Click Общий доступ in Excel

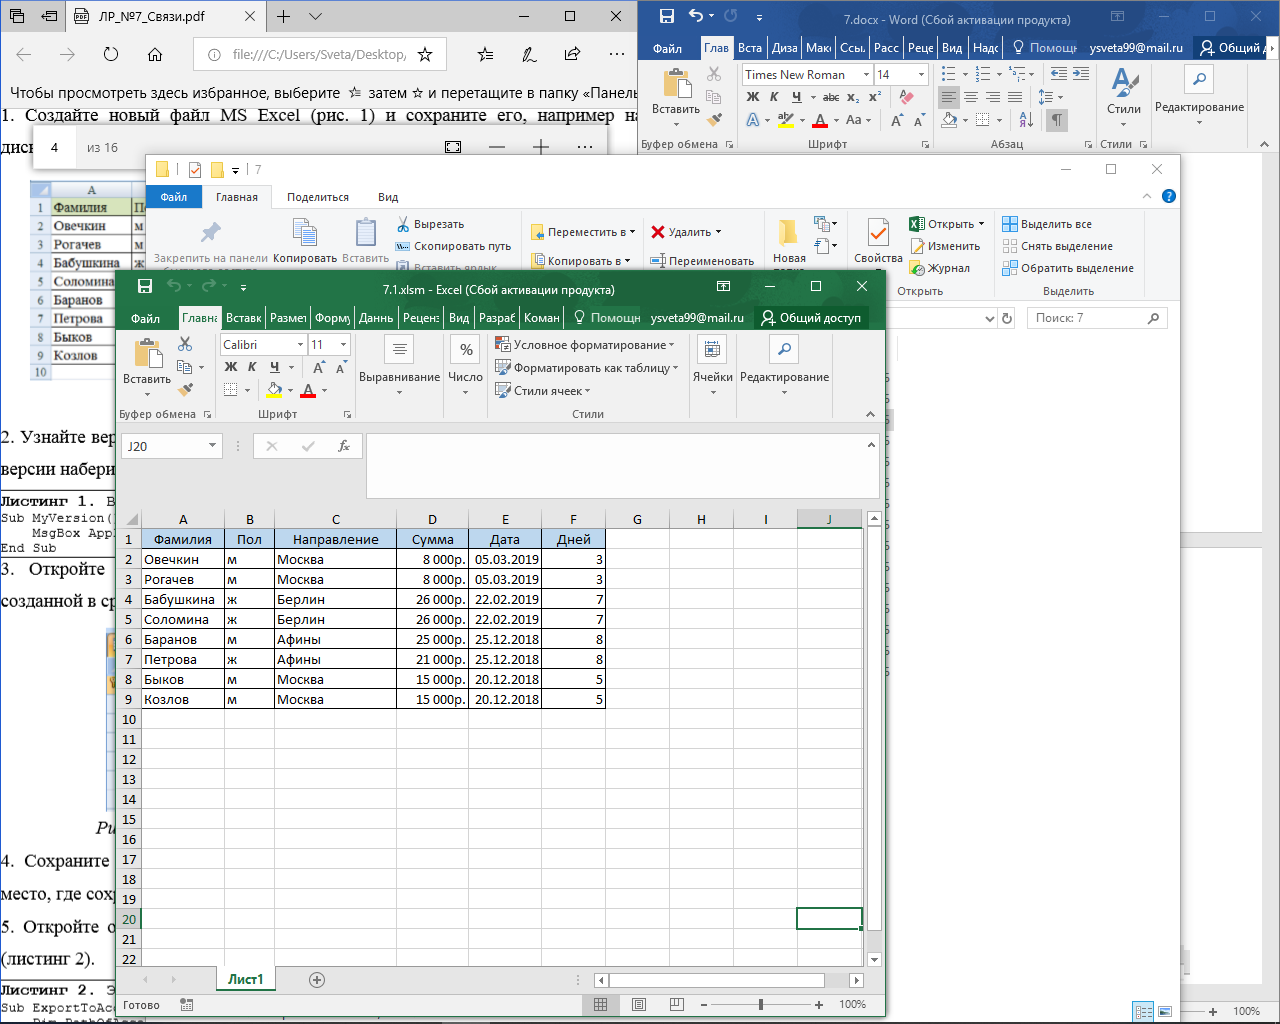pyautogui.click(x=811, y=318)
